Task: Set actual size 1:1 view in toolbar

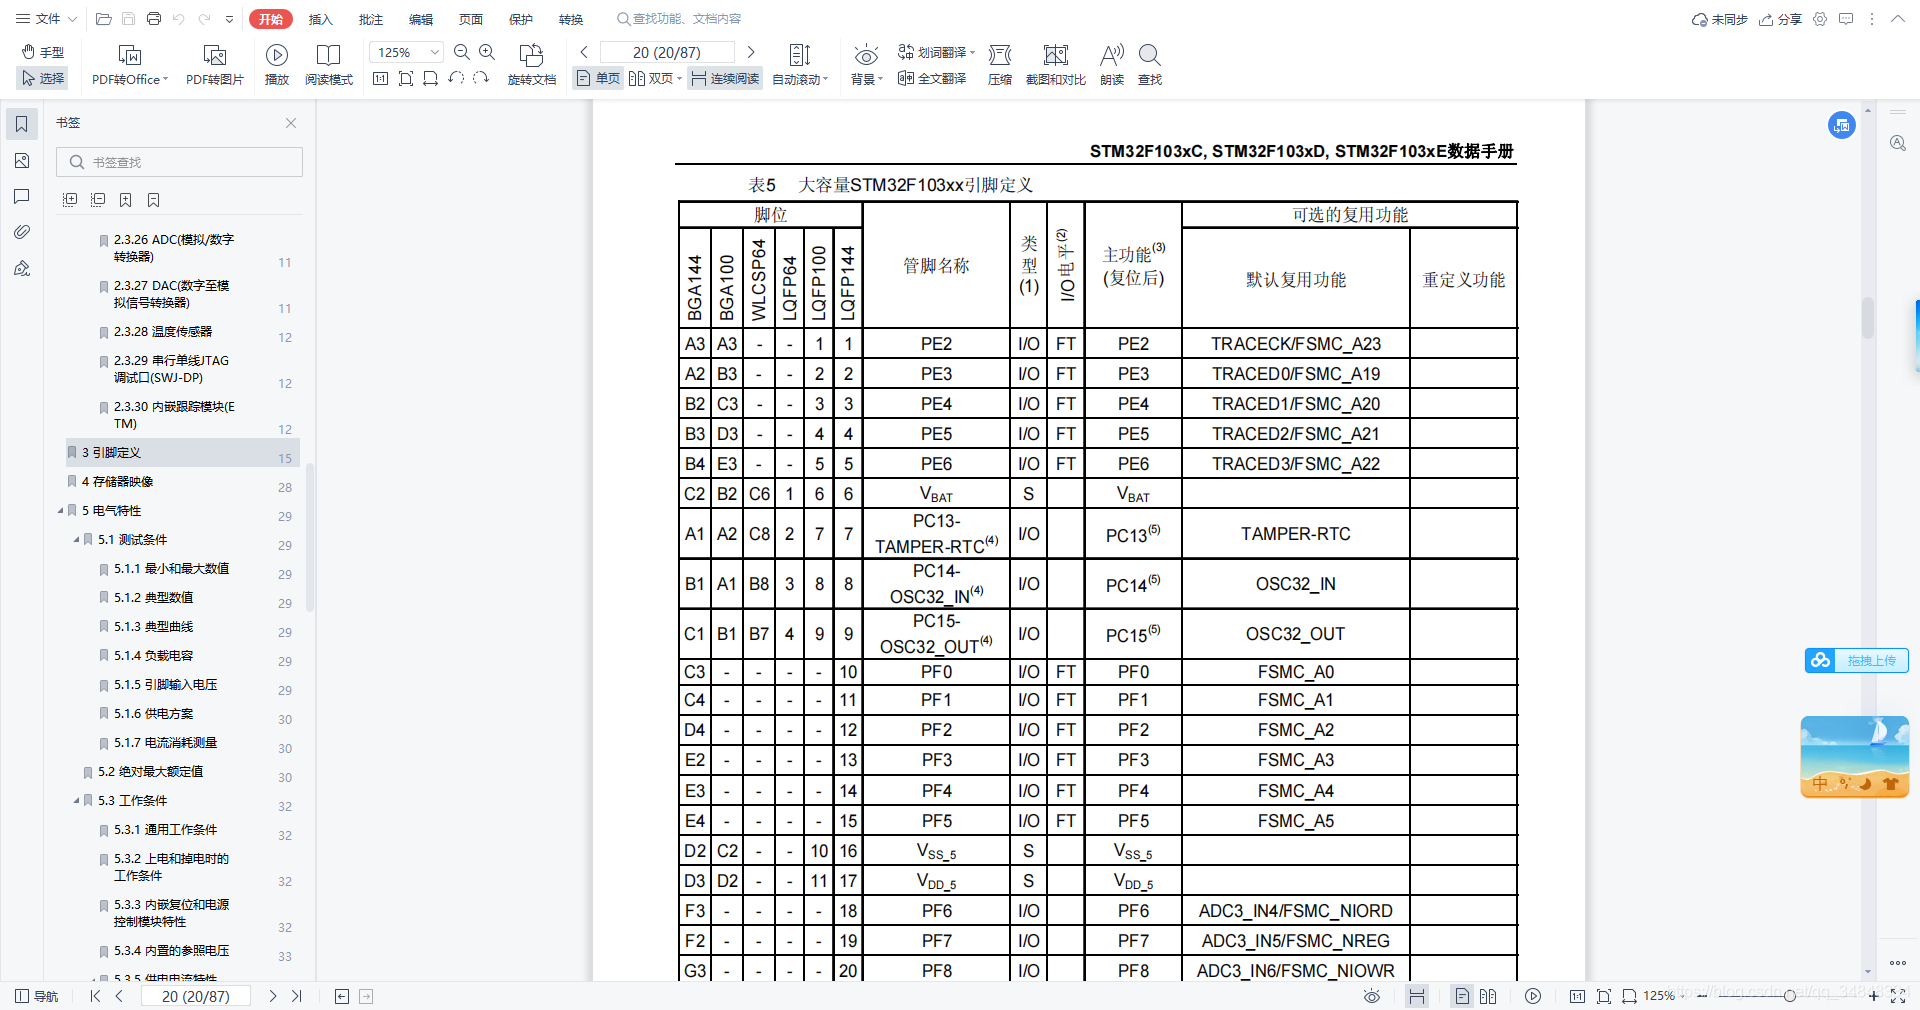Action: click(380, 78)
